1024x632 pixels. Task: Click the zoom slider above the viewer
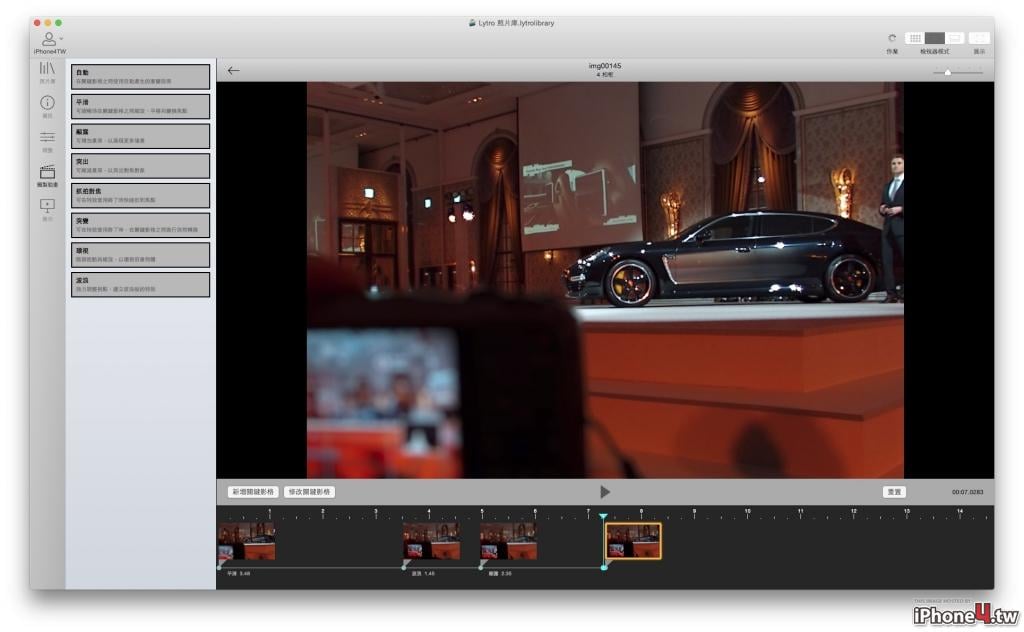point(958,72)
